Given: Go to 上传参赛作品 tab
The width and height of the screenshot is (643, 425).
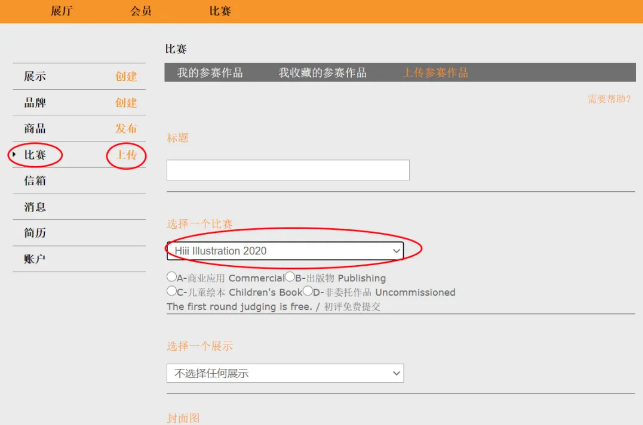Looking at the screenshot, I should pyautogui.click(x=436, y=73).
